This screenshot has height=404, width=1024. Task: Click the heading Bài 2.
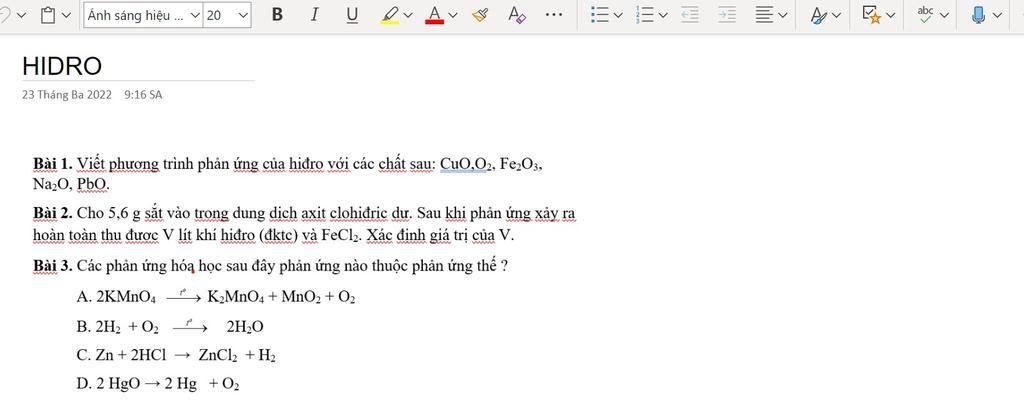53,213
